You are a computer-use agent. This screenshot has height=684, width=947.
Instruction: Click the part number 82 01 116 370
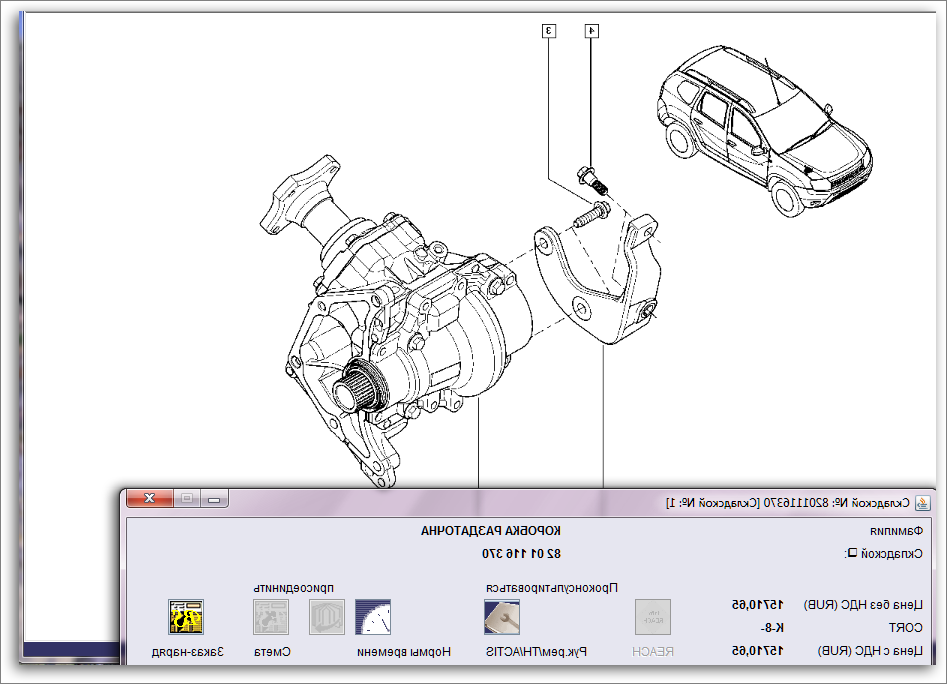pyautogui.click(x=521, y=554)
